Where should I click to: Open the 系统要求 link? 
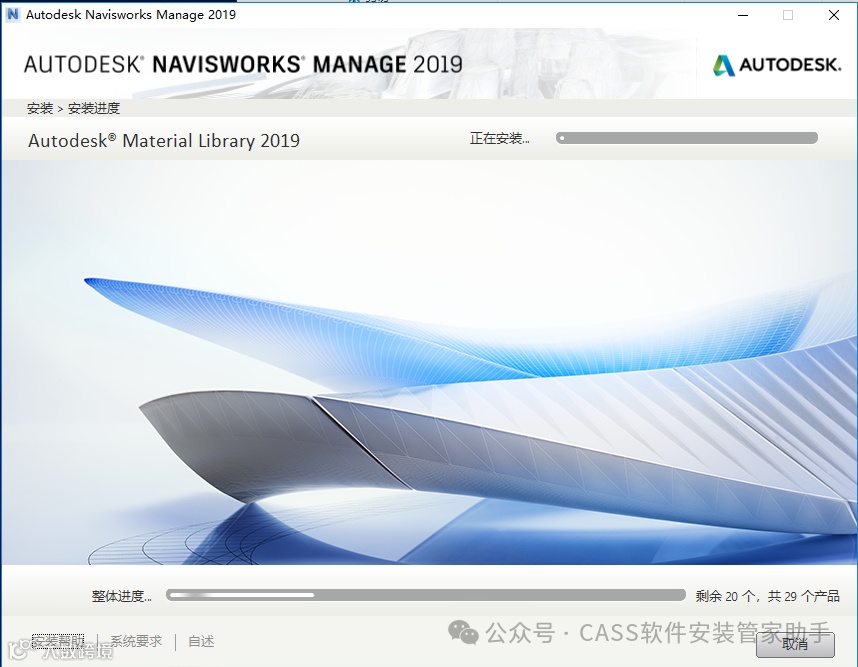136,641
